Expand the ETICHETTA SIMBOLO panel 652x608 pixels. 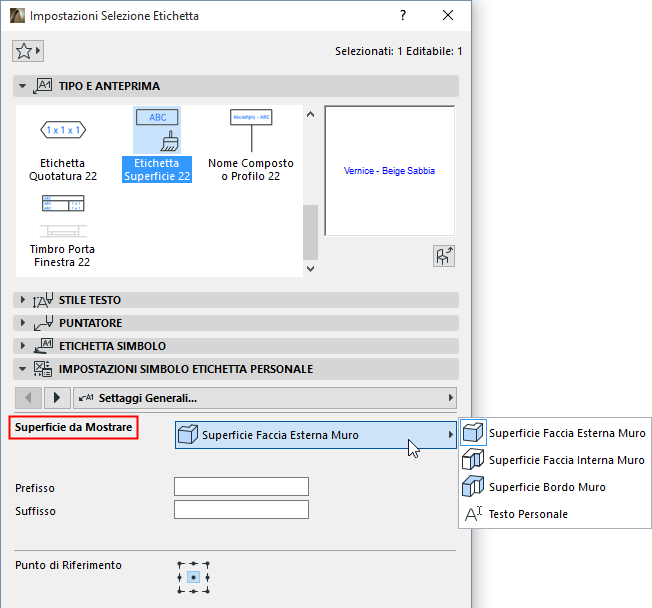point(22,346)
